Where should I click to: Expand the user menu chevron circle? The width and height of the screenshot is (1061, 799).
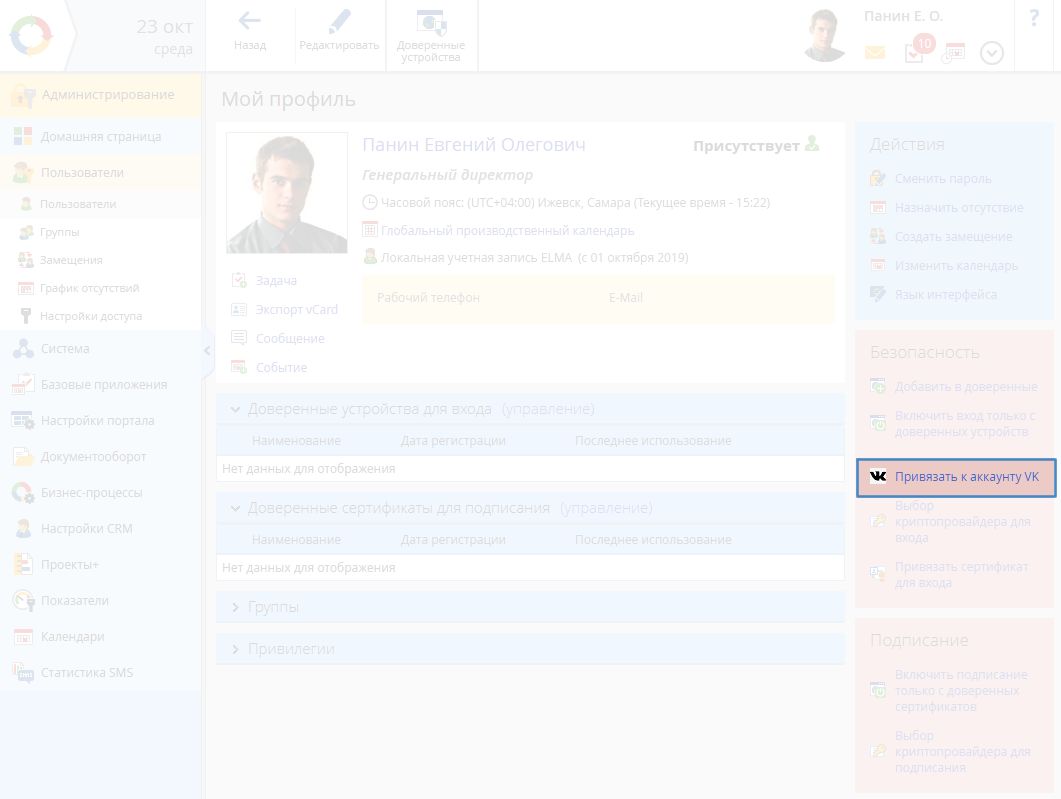pos(991,53)
